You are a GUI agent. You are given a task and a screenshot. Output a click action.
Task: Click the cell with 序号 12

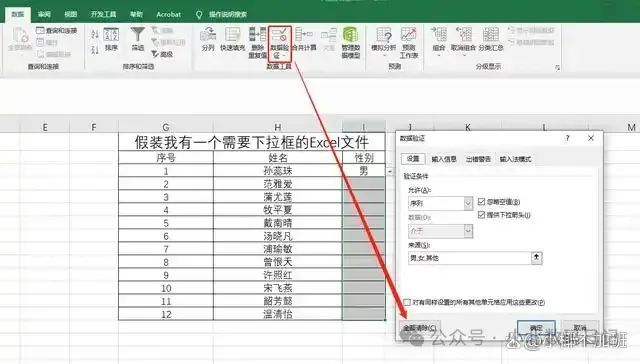point(166,314)
